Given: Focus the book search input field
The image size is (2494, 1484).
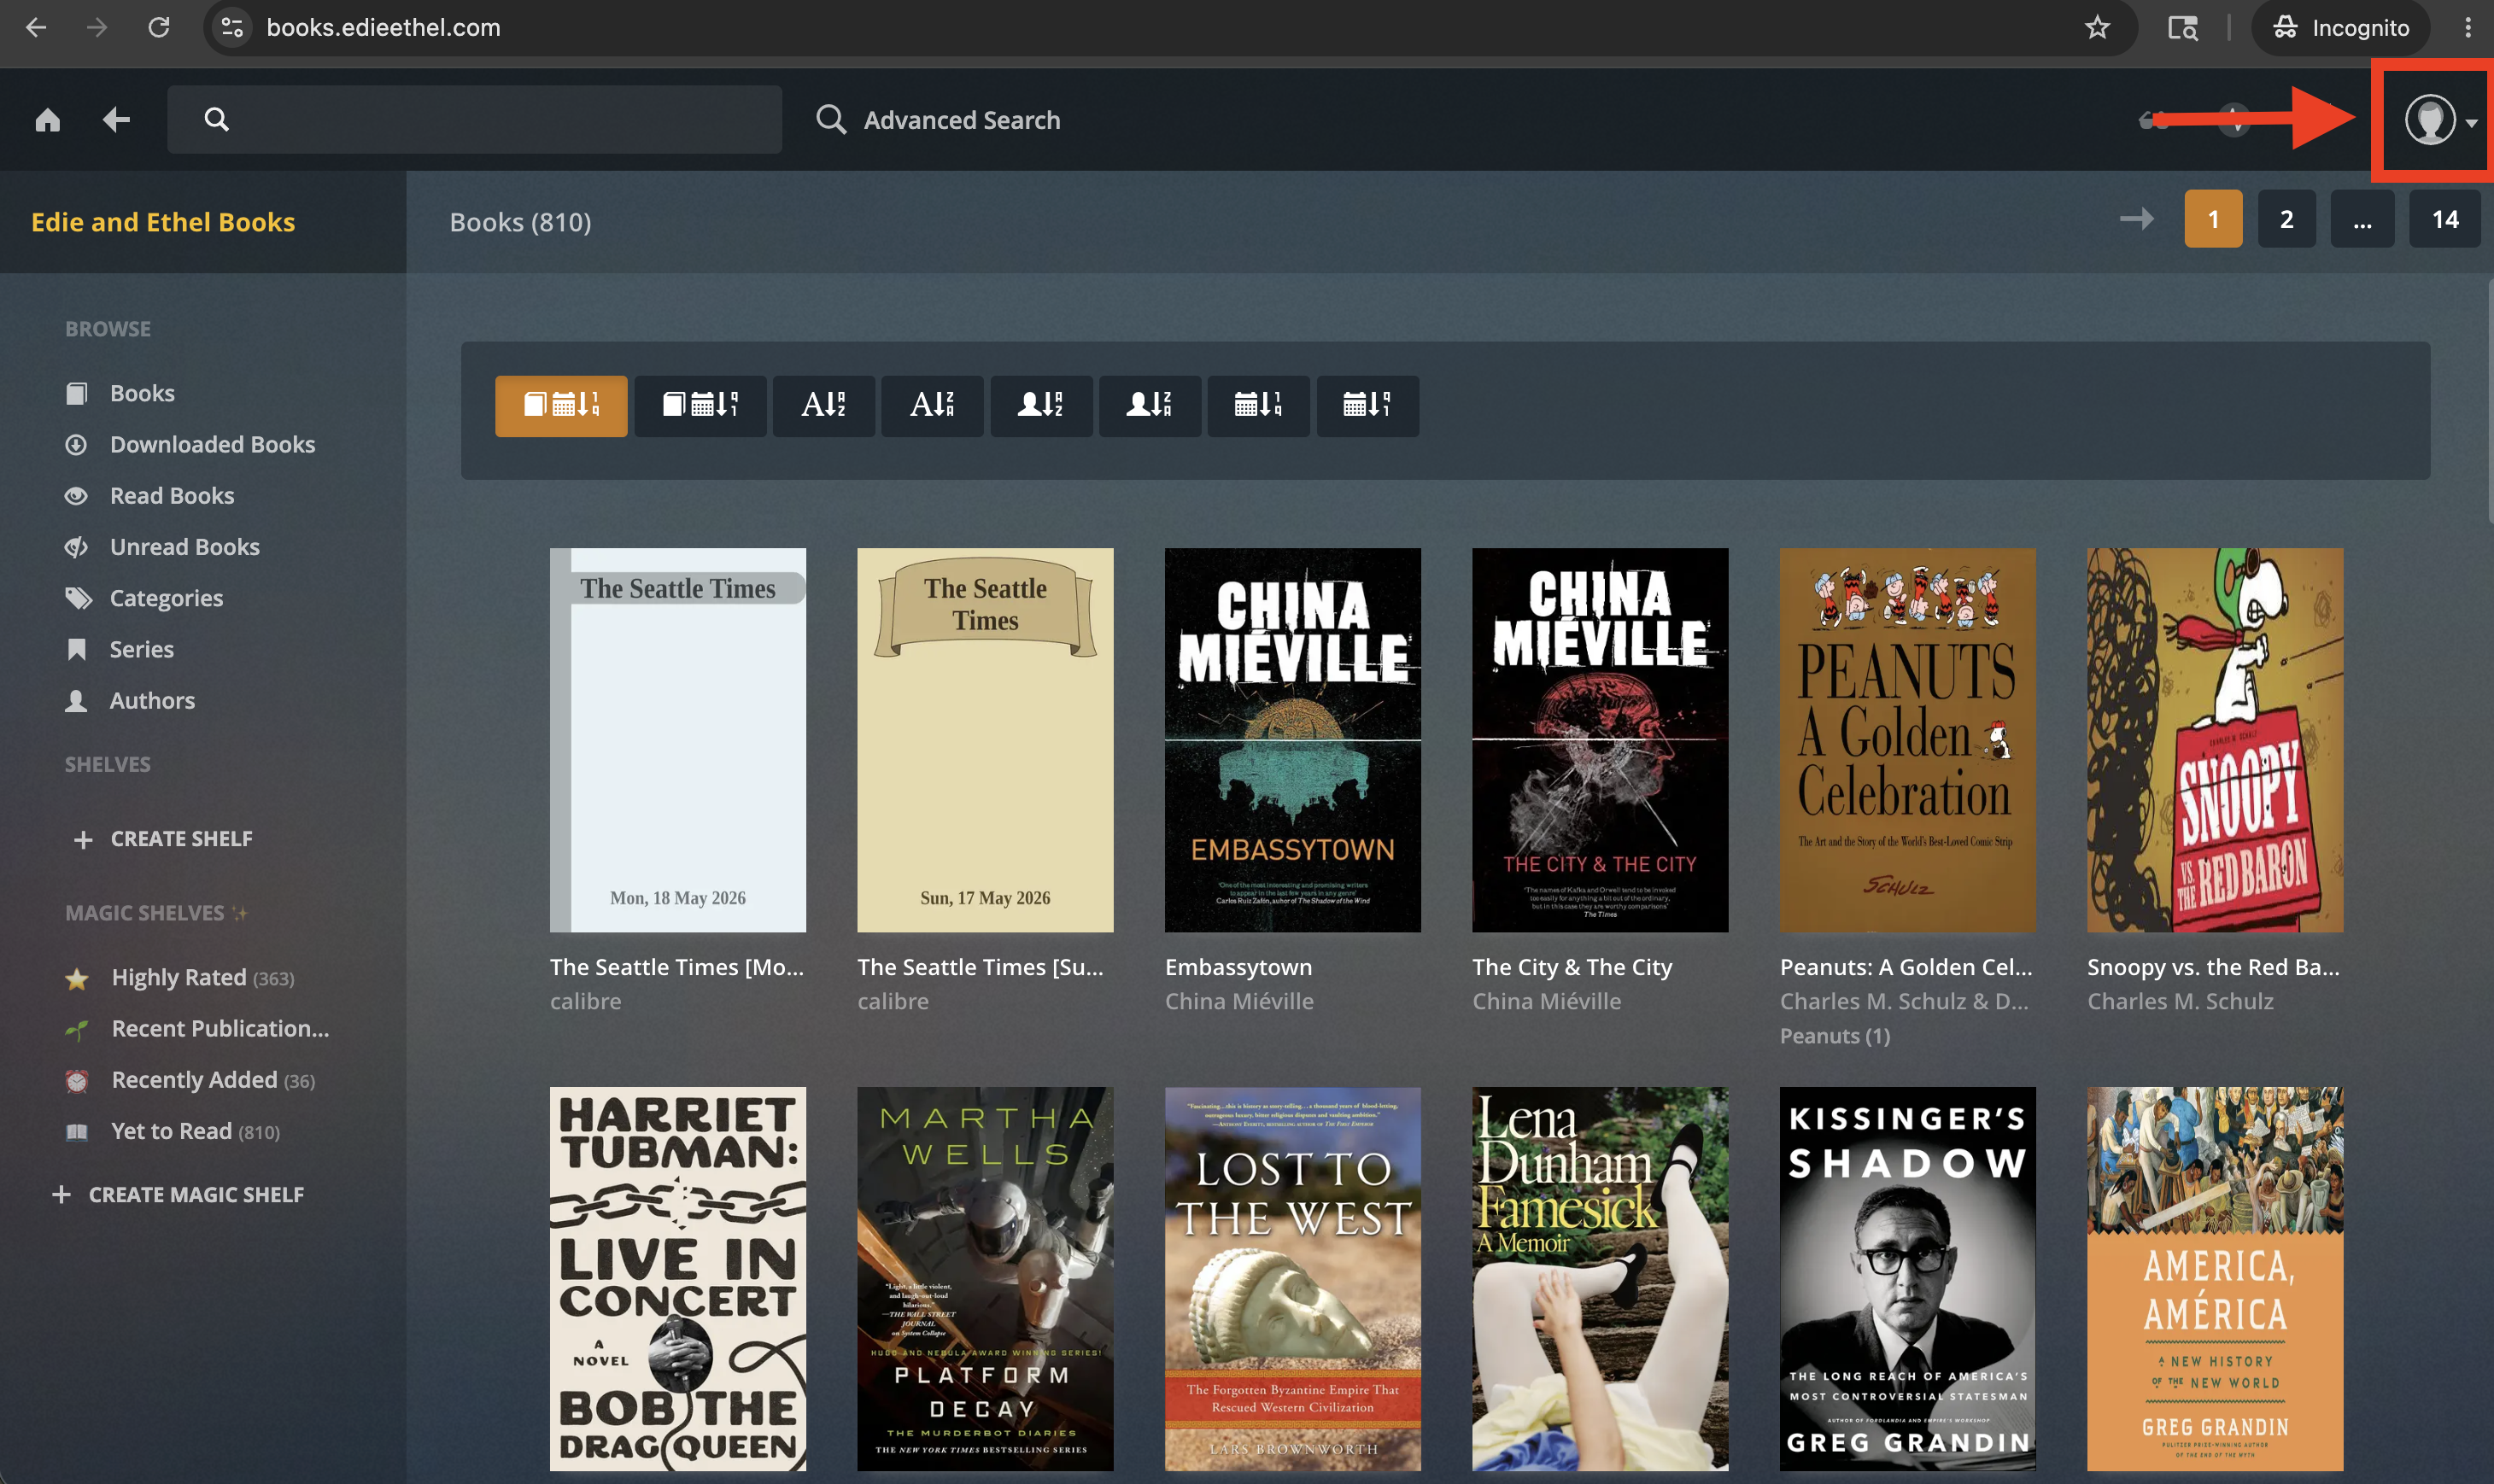Looking at the screenshot, I should click(x=474, y=119).
